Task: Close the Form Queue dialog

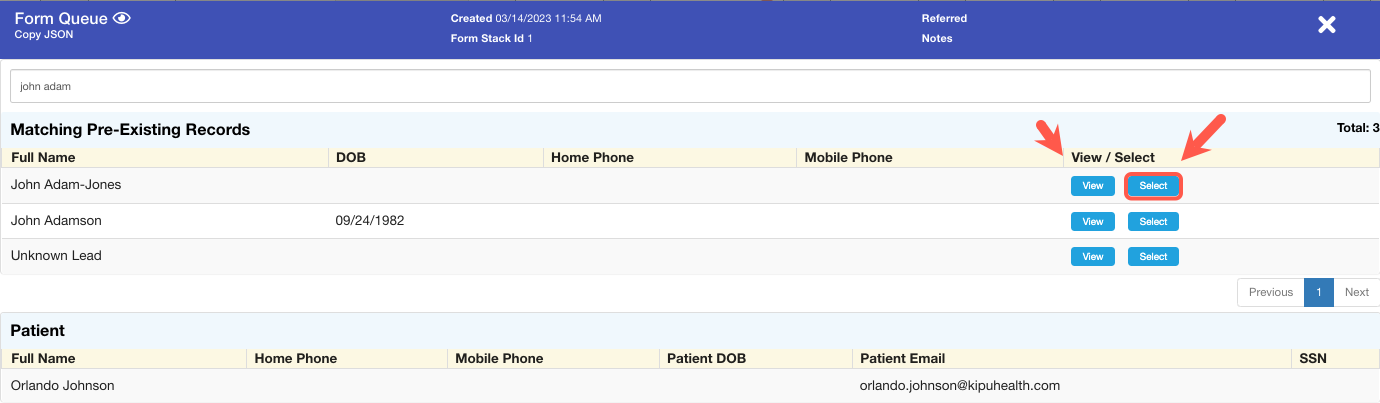Action: pos(1326,25)
